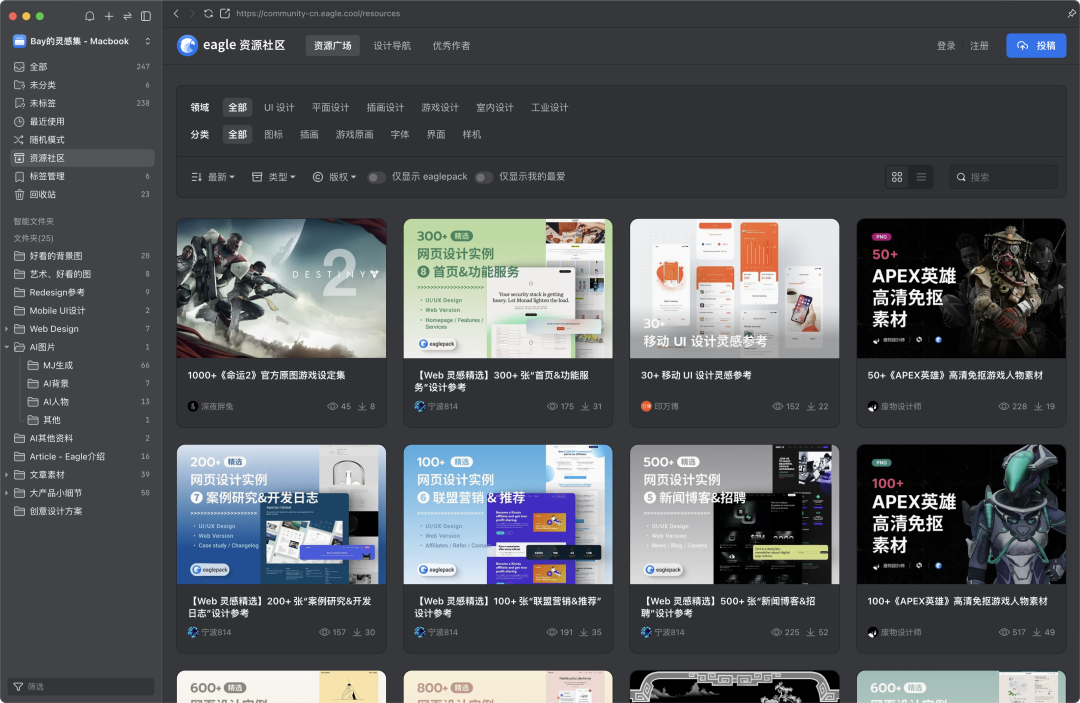Select the 优秀作者 tab

pyautogui.click(x=451, y=45)
